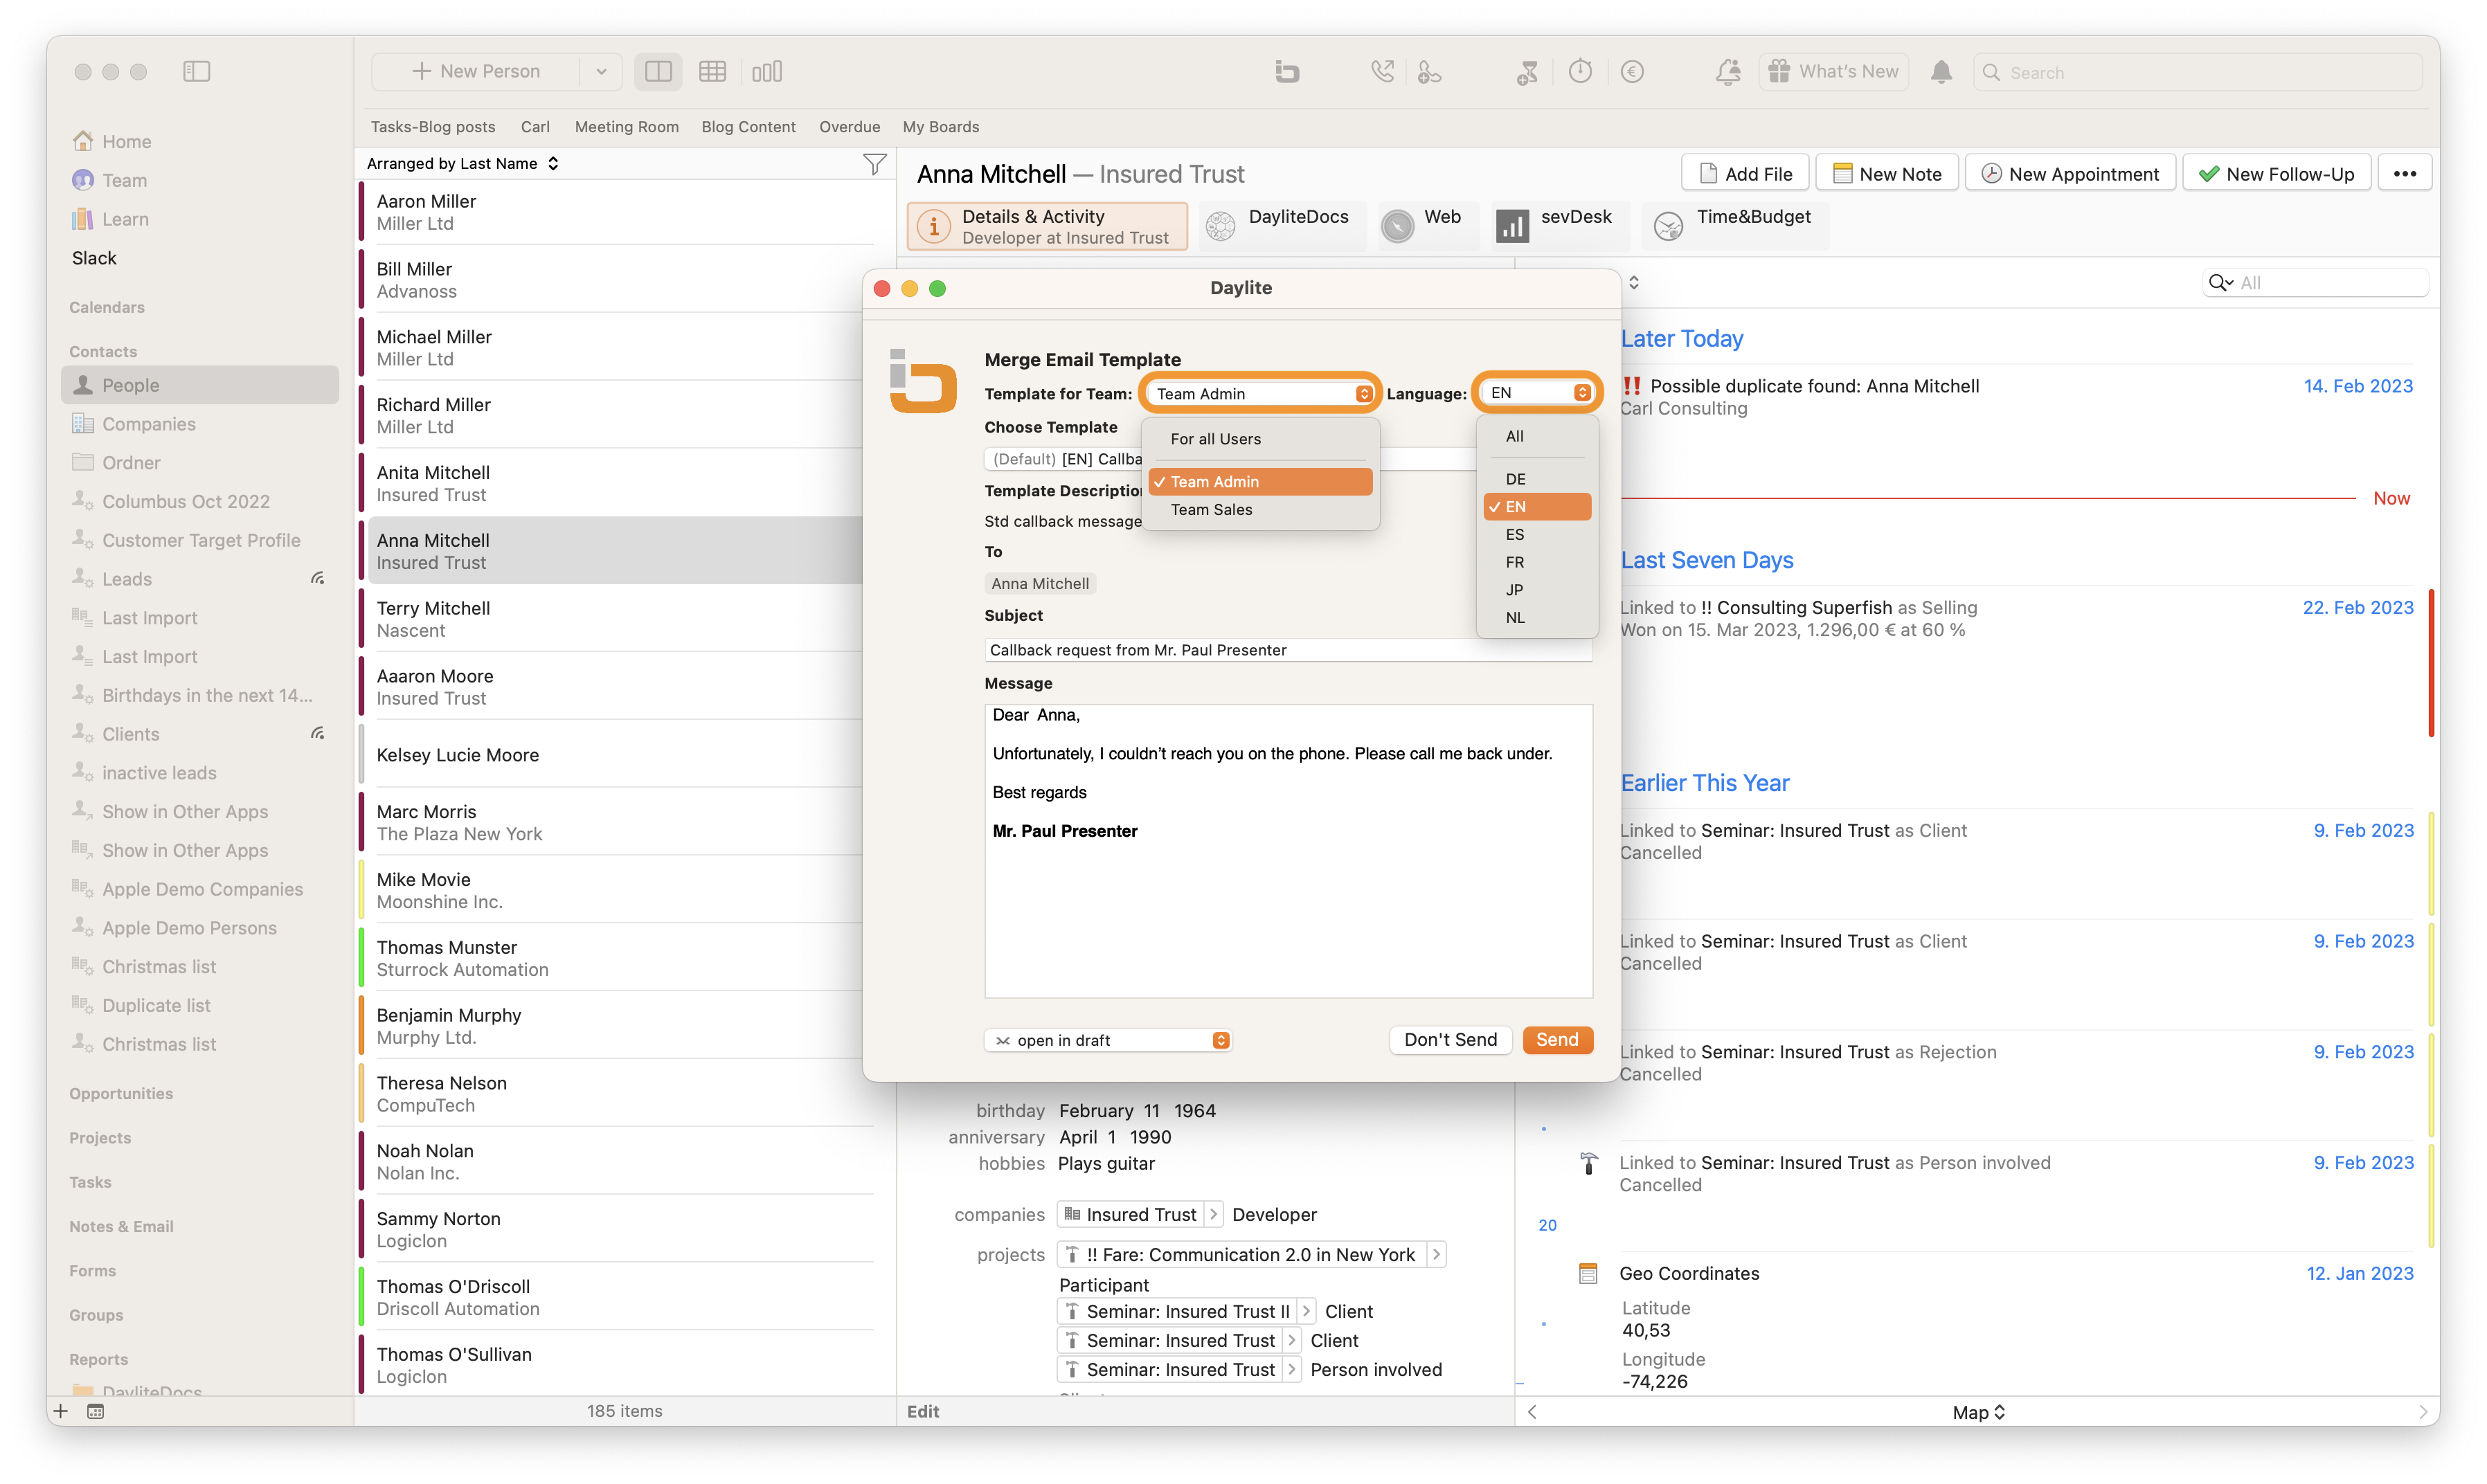The width and height of the screenshot is (2487, 1484).
Task: Open the euro billing icon
Action: [1632, 71]
